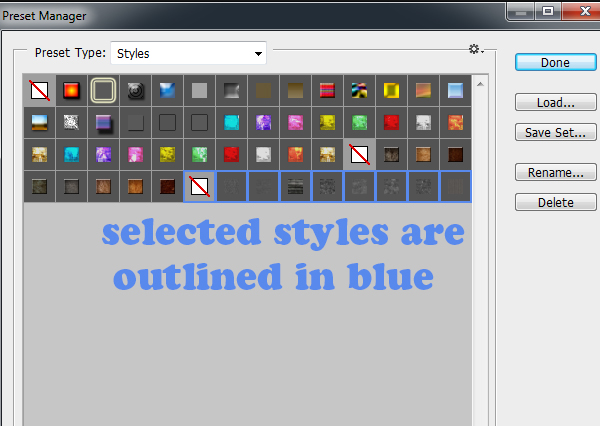The height and width of the screenshot is (426, 600).
Task: Maximize the Preset Manager window
Action: [548, 11]
